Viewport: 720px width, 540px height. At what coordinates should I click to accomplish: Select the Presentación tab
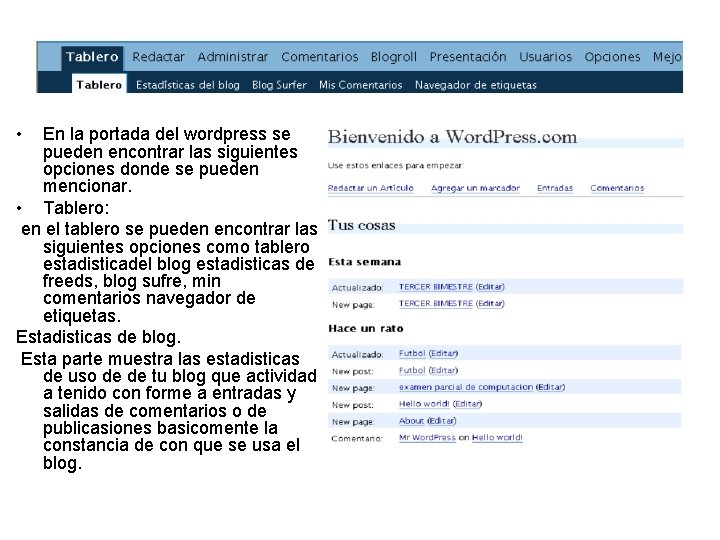(468, 57)
